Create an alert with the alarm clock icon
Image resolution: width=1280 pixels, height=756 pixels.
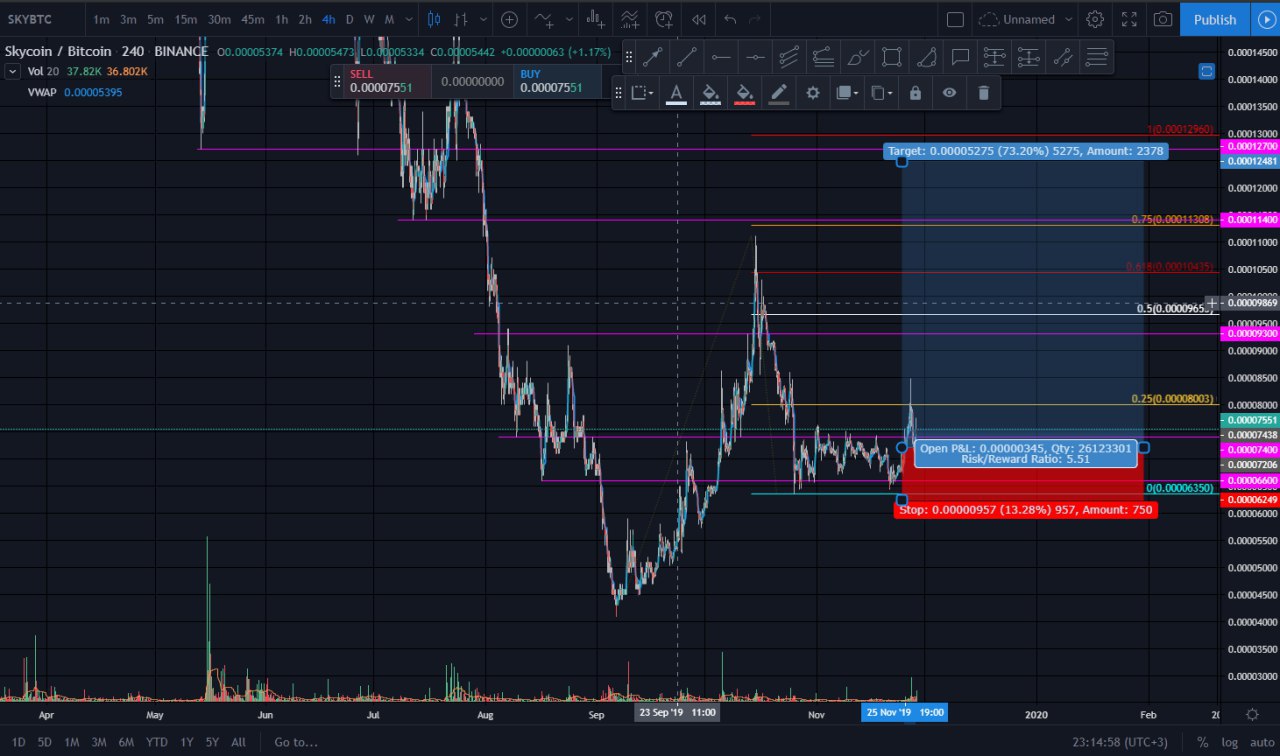click(x=664, y=19)
